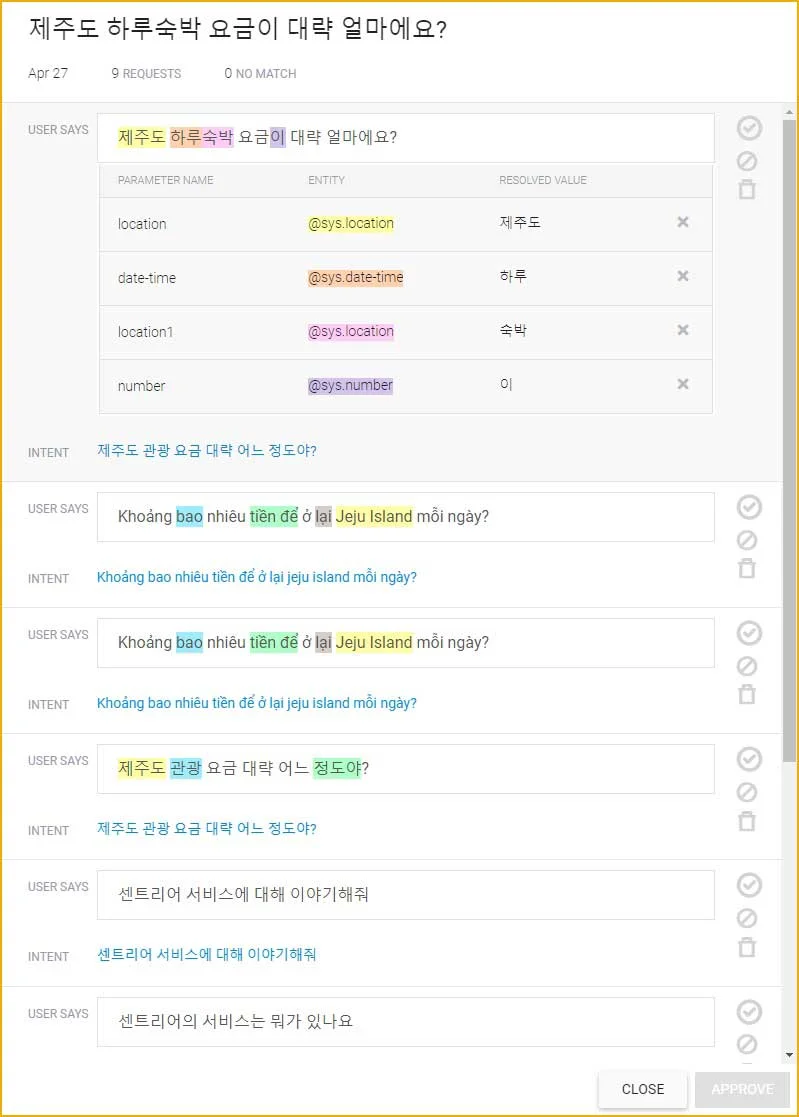Click the scroll down arrow on scrollbar
This screenshot has height=1117, width=799.
[790, 1055]
